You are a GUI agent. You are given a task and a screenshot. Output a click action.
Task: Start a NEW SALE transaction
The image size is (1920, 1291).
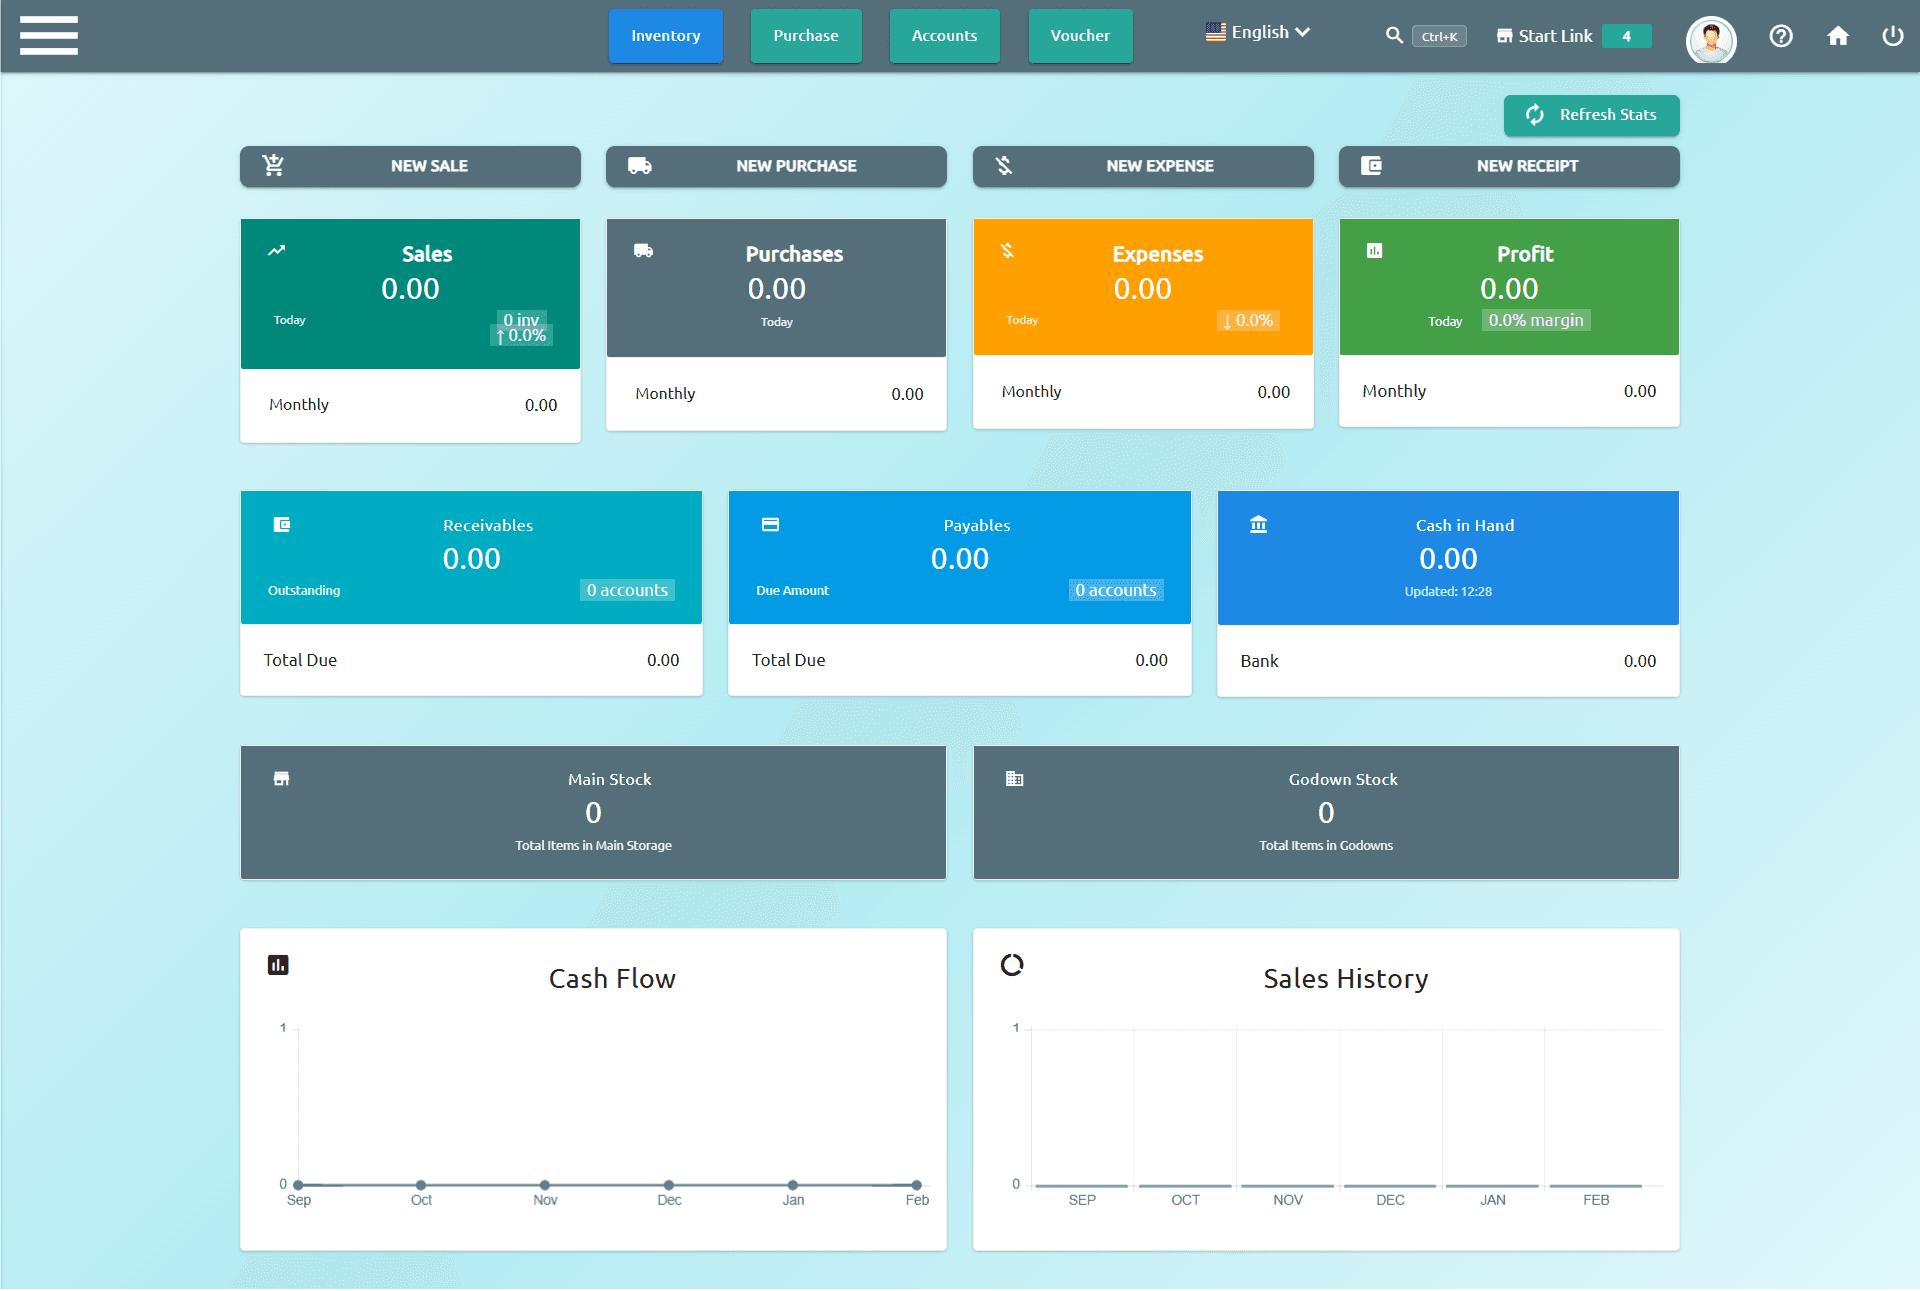410,166
